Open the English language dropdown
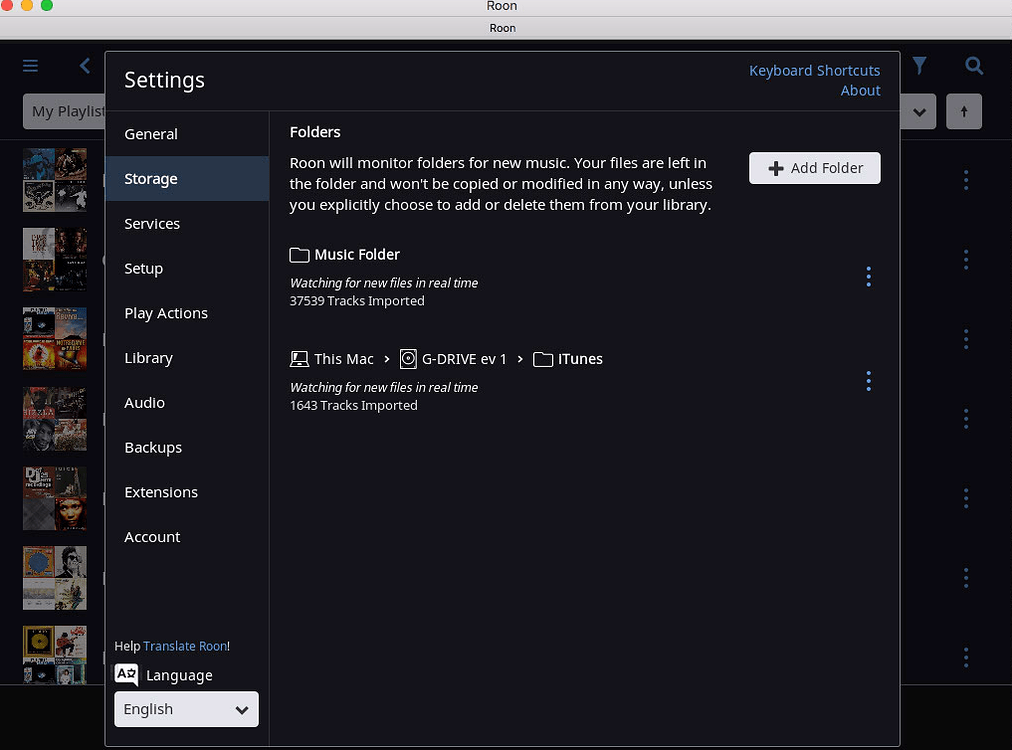The image size is (1012, 750). pyautogui.click(x=187, y=709)
